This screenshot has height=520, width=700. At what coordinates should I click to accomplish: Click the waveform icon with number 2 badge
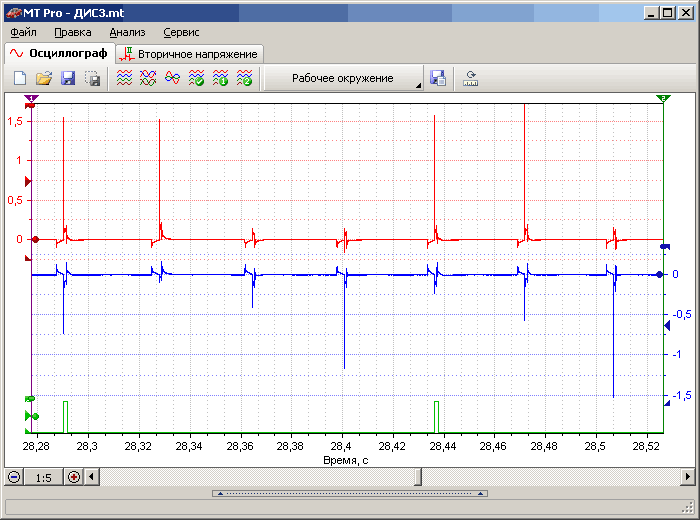tap(244, 78)
